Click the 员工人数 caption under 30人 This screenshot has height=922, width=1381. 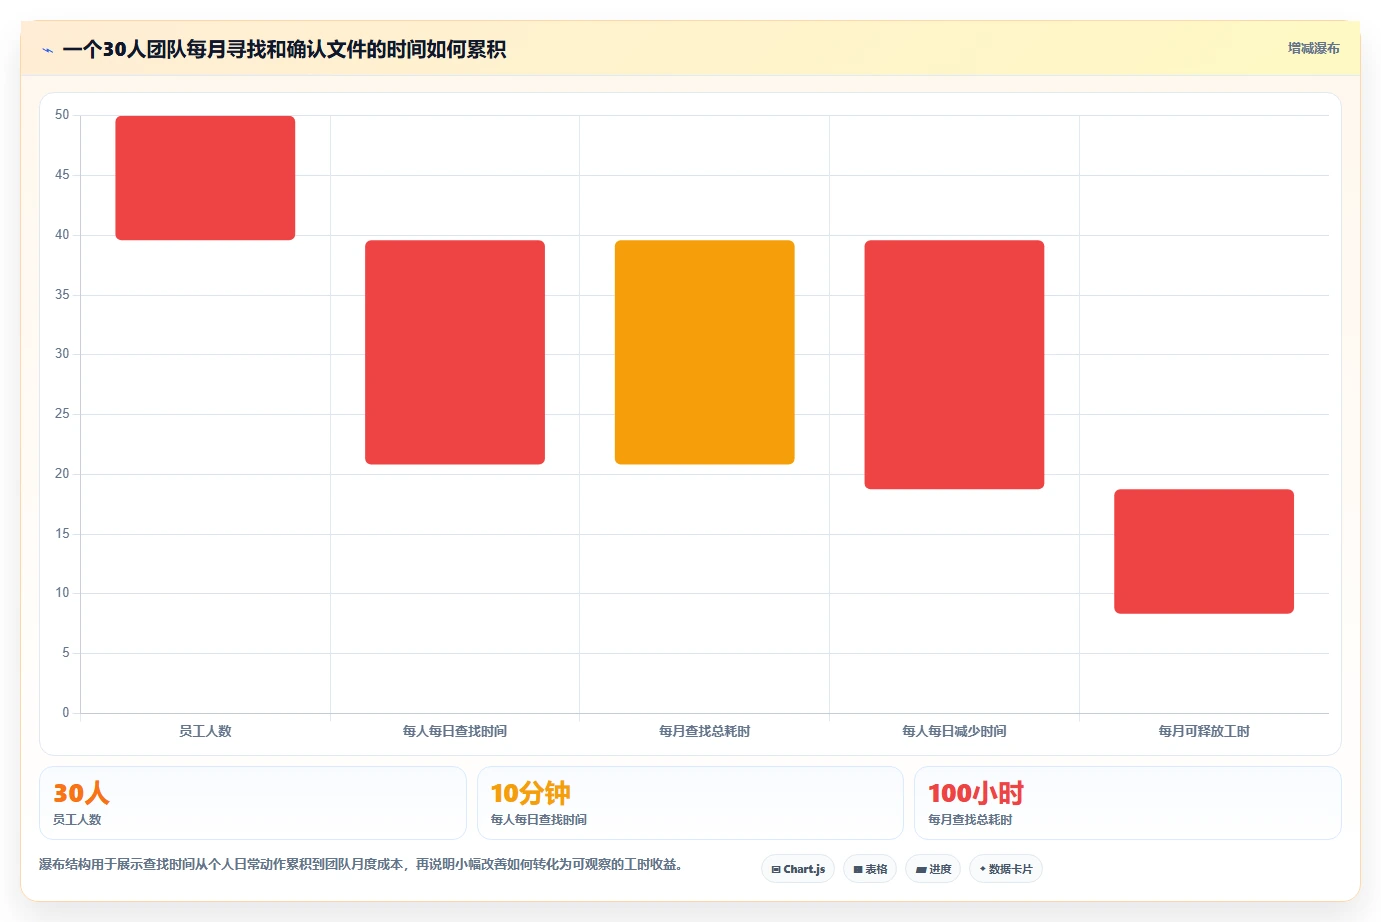coord(77,819)
